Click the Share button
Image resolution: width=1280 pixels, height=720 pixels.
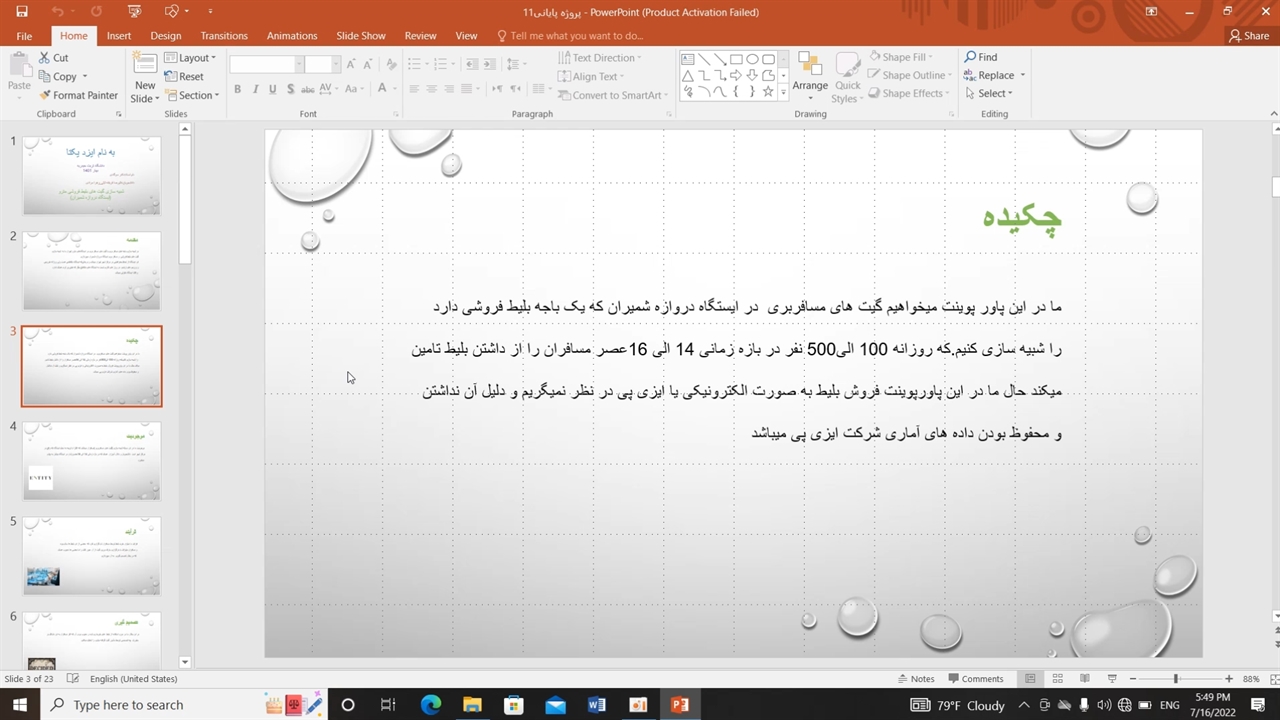coord(1249,36)
